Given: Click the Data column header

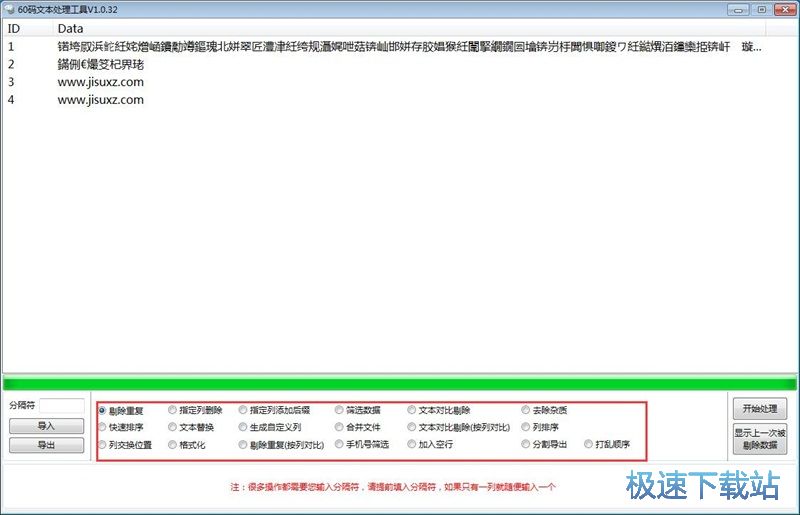Looking at the screenshot, I should click(409, 29).
